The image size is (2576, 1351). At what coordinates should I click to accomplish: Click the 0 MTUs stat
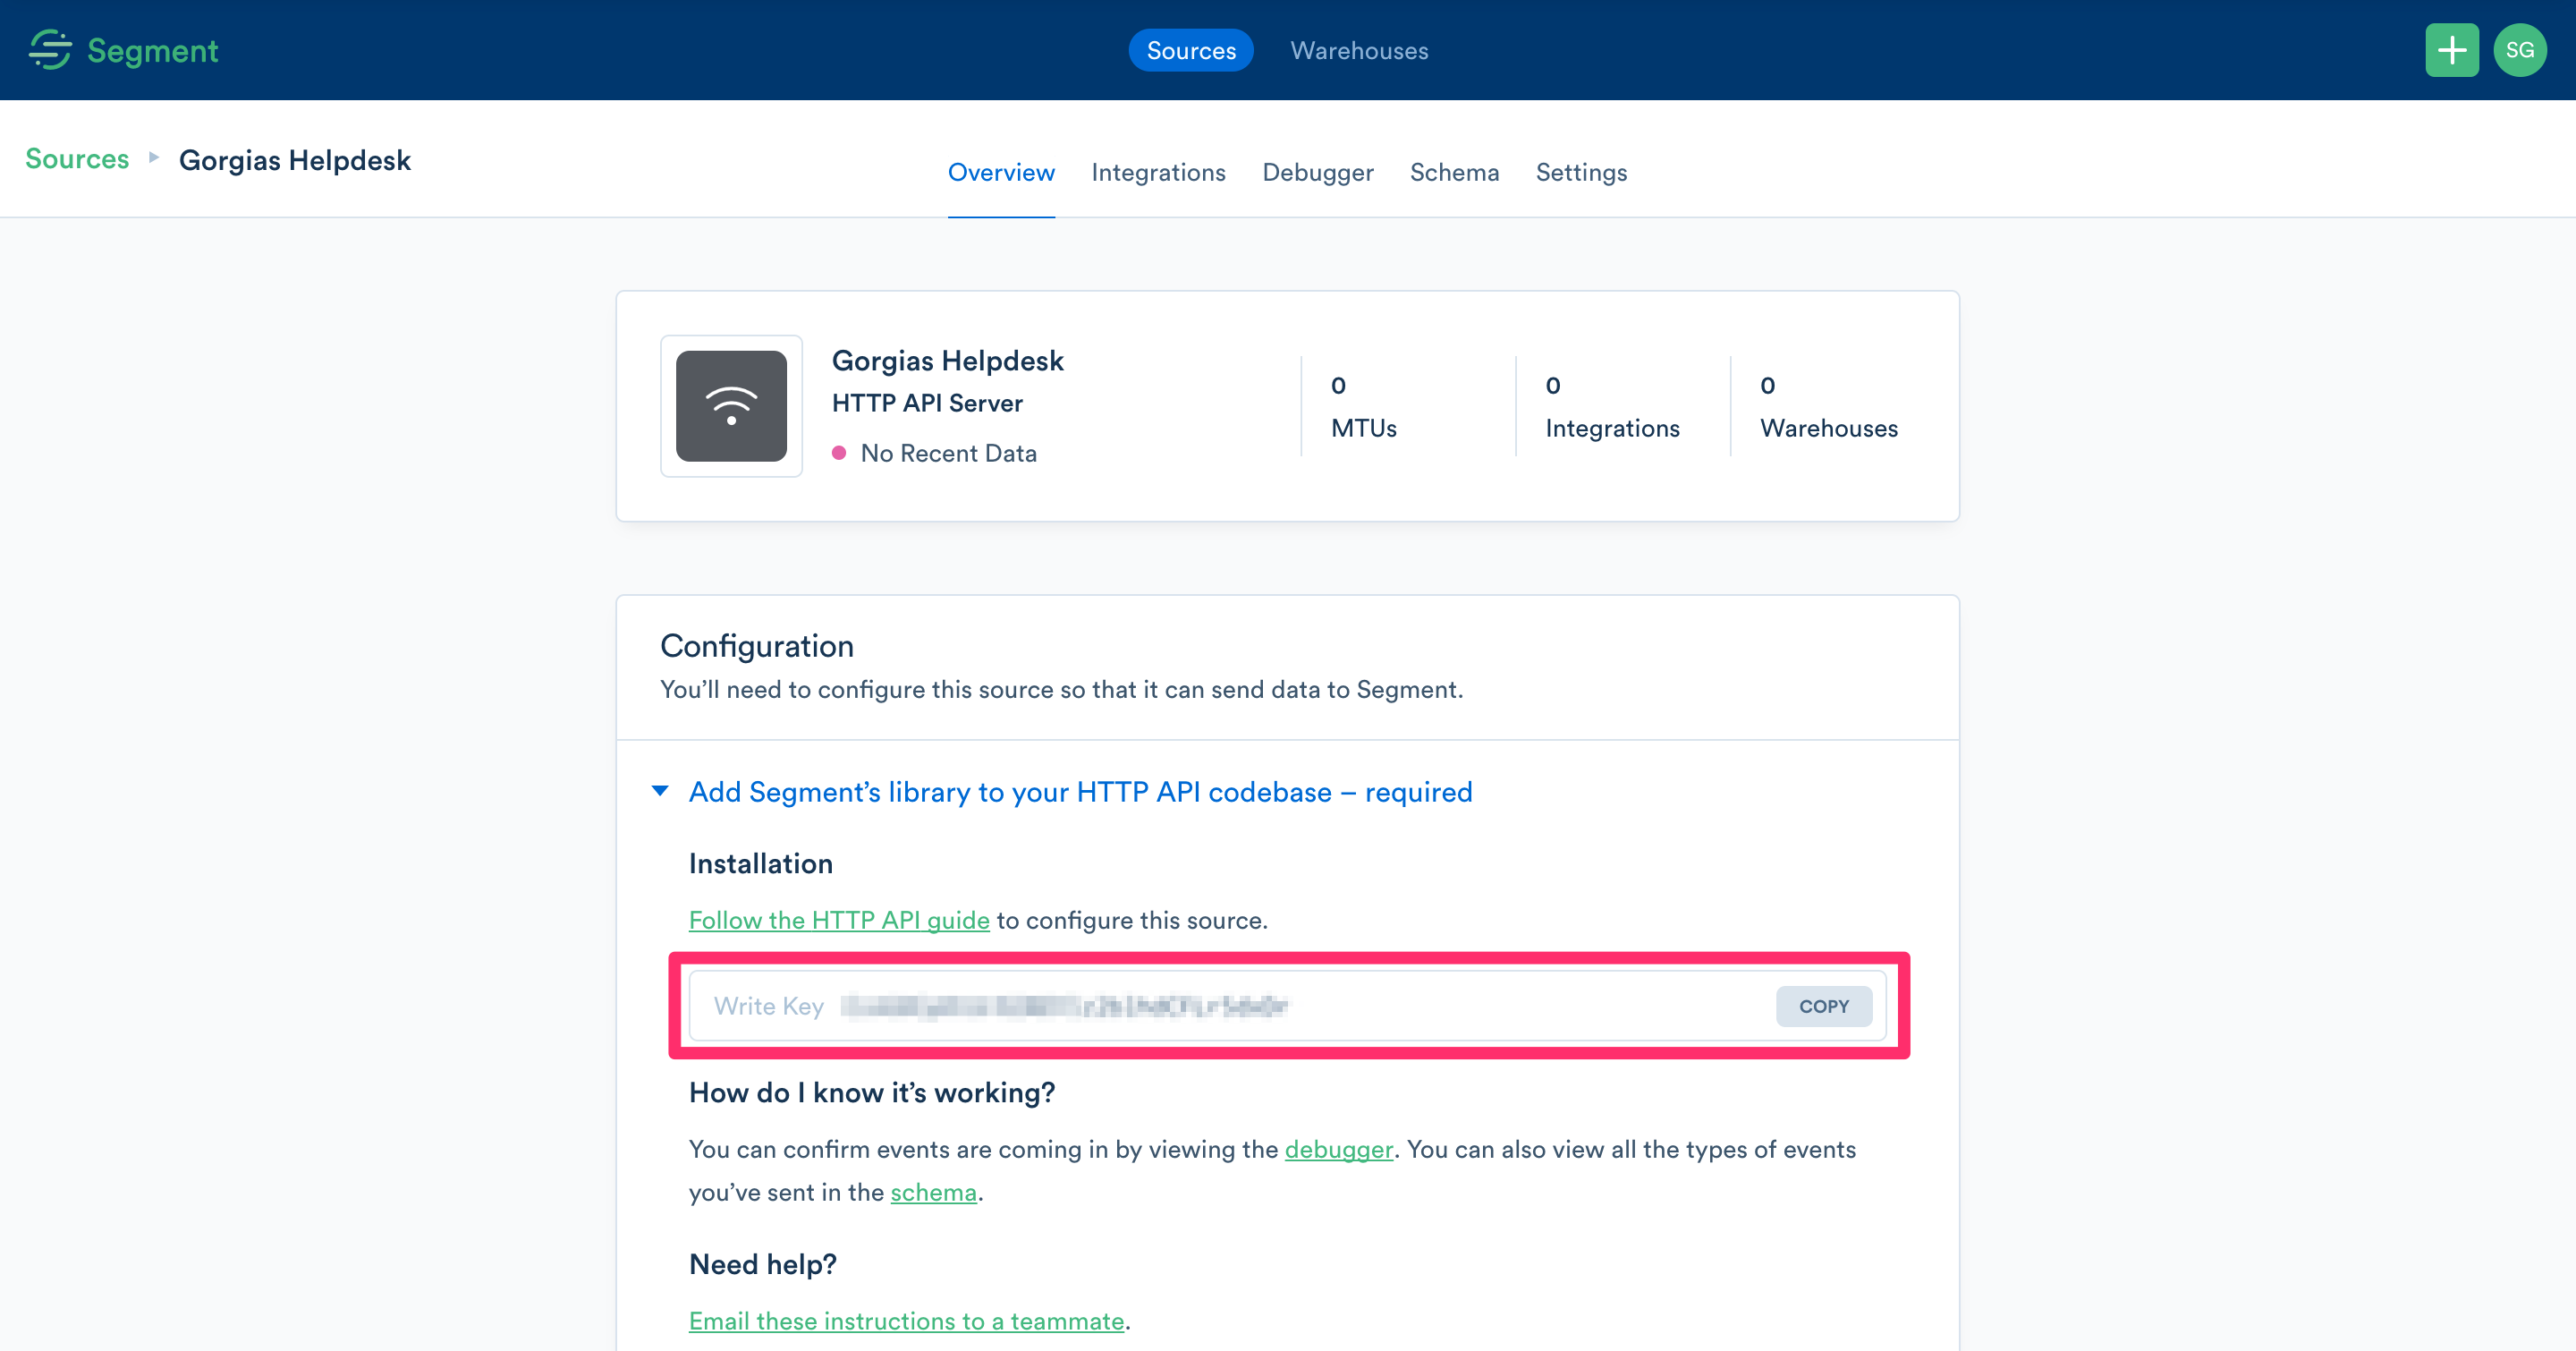coord(1363,406)
